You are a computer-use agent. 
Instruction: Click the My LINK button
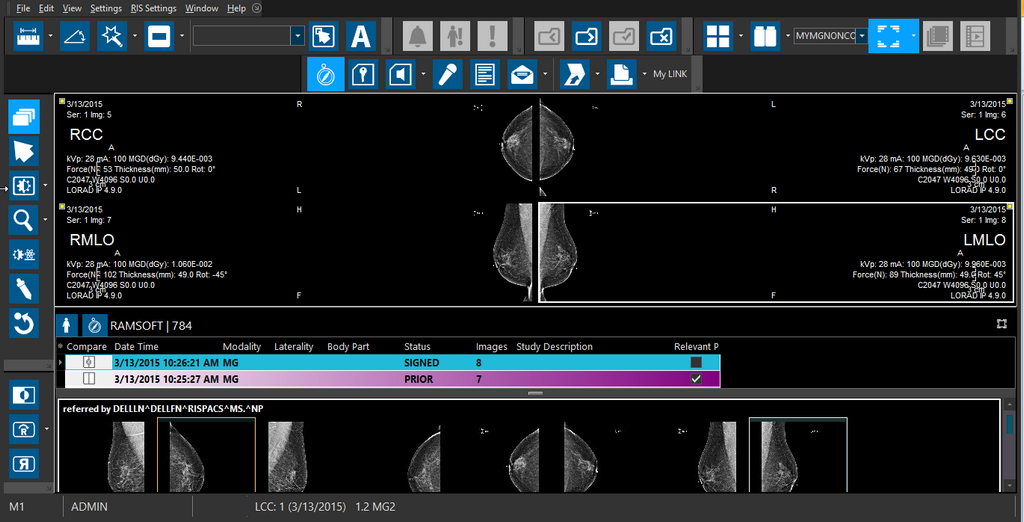[672, 74]
